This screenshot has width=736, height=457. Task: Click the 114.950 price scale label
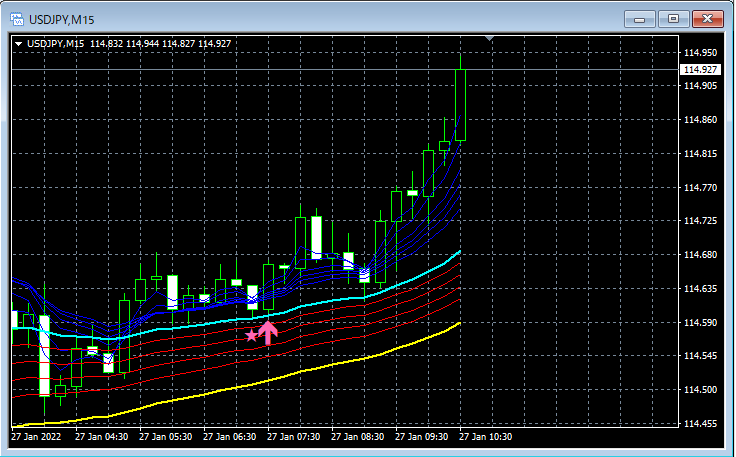(x=700, y=53)
